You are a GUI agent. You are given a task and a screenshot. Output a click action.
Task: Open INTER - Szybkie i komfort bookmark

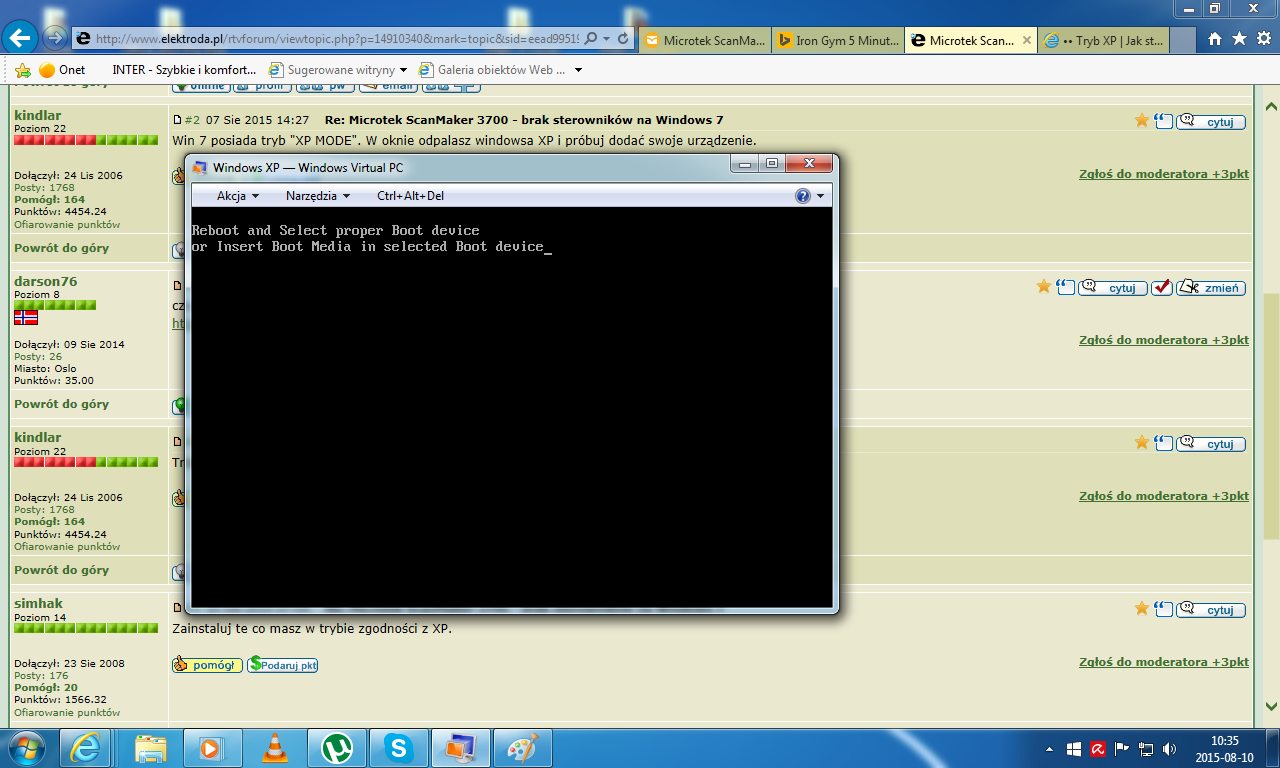click(x=184, y=70)
